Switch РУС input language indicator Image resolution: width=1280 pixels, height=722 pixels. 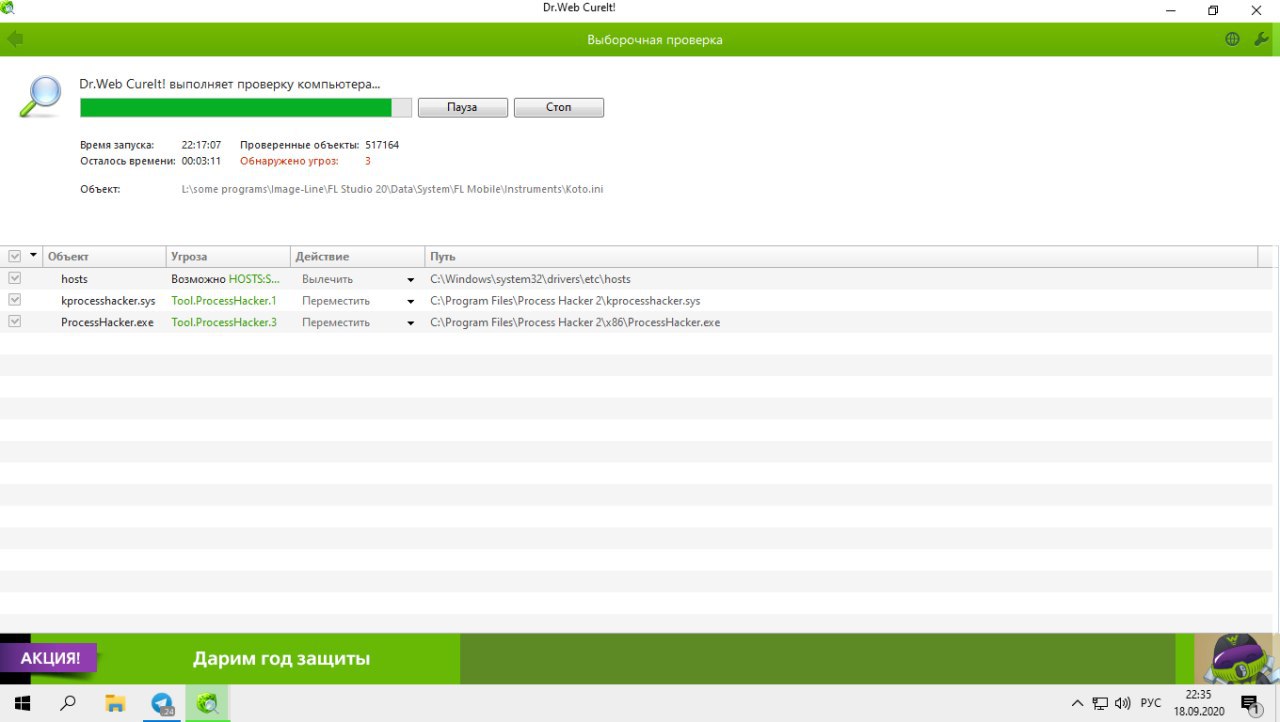[1151, 703]
